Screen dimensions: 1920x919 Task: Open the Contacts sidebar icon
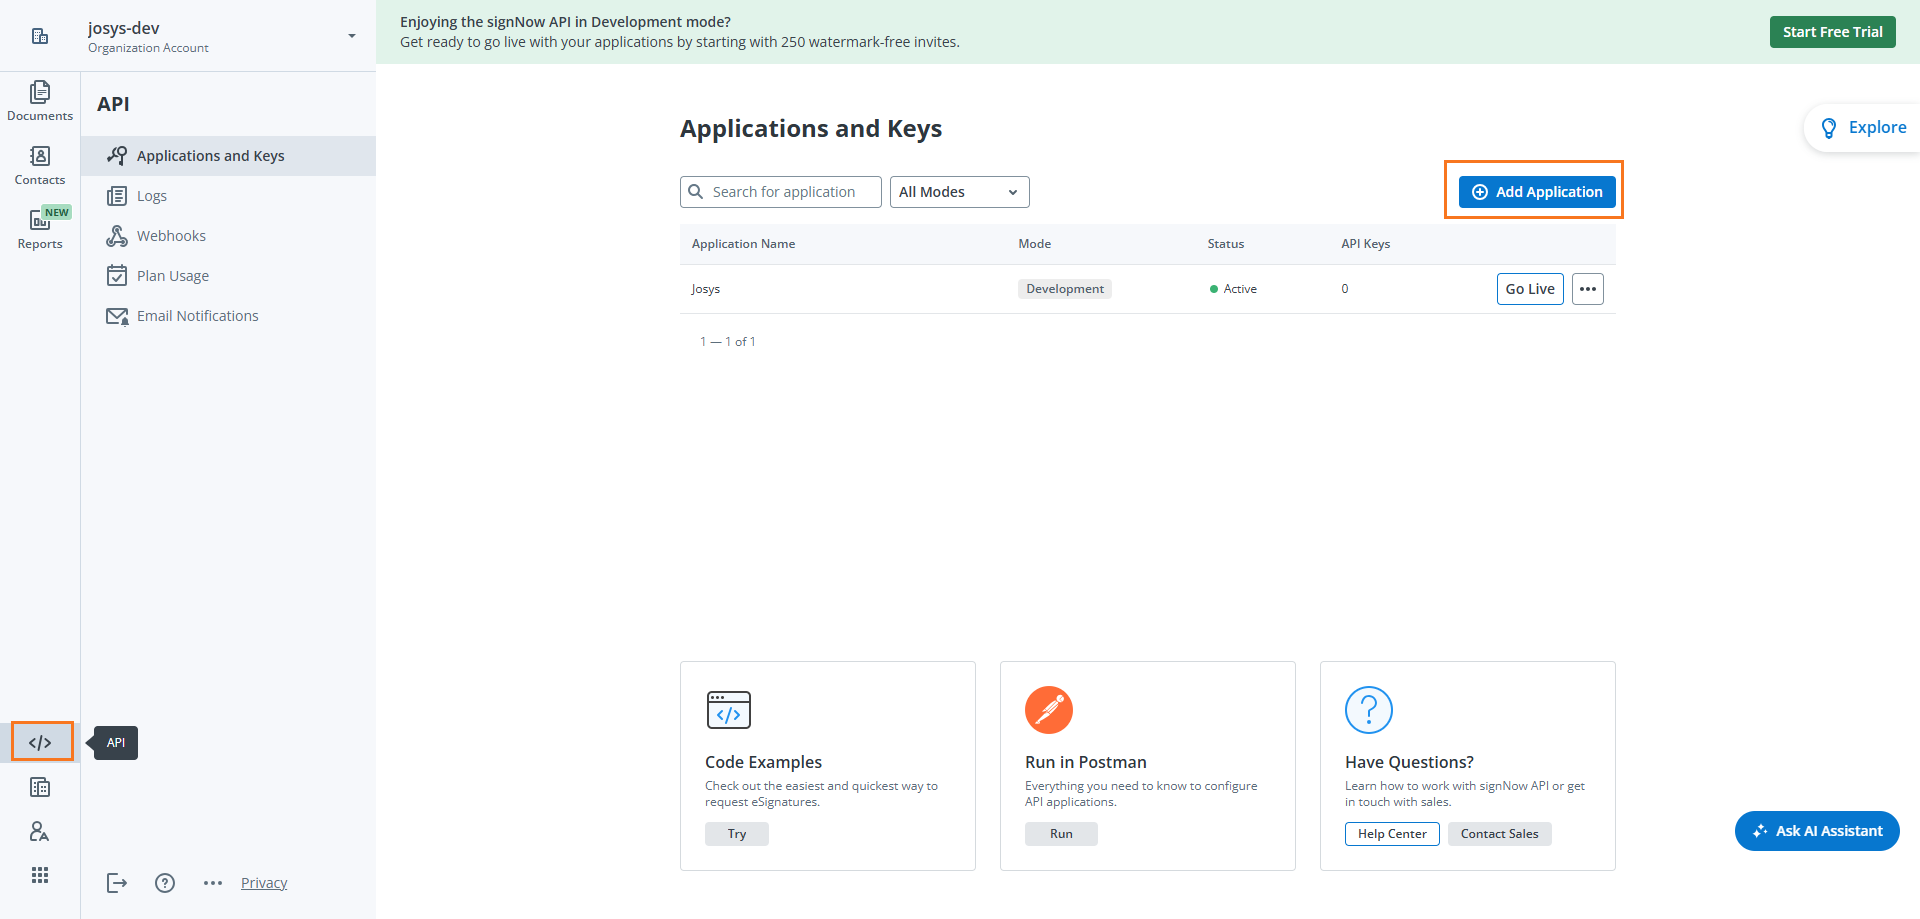[40, 165]
